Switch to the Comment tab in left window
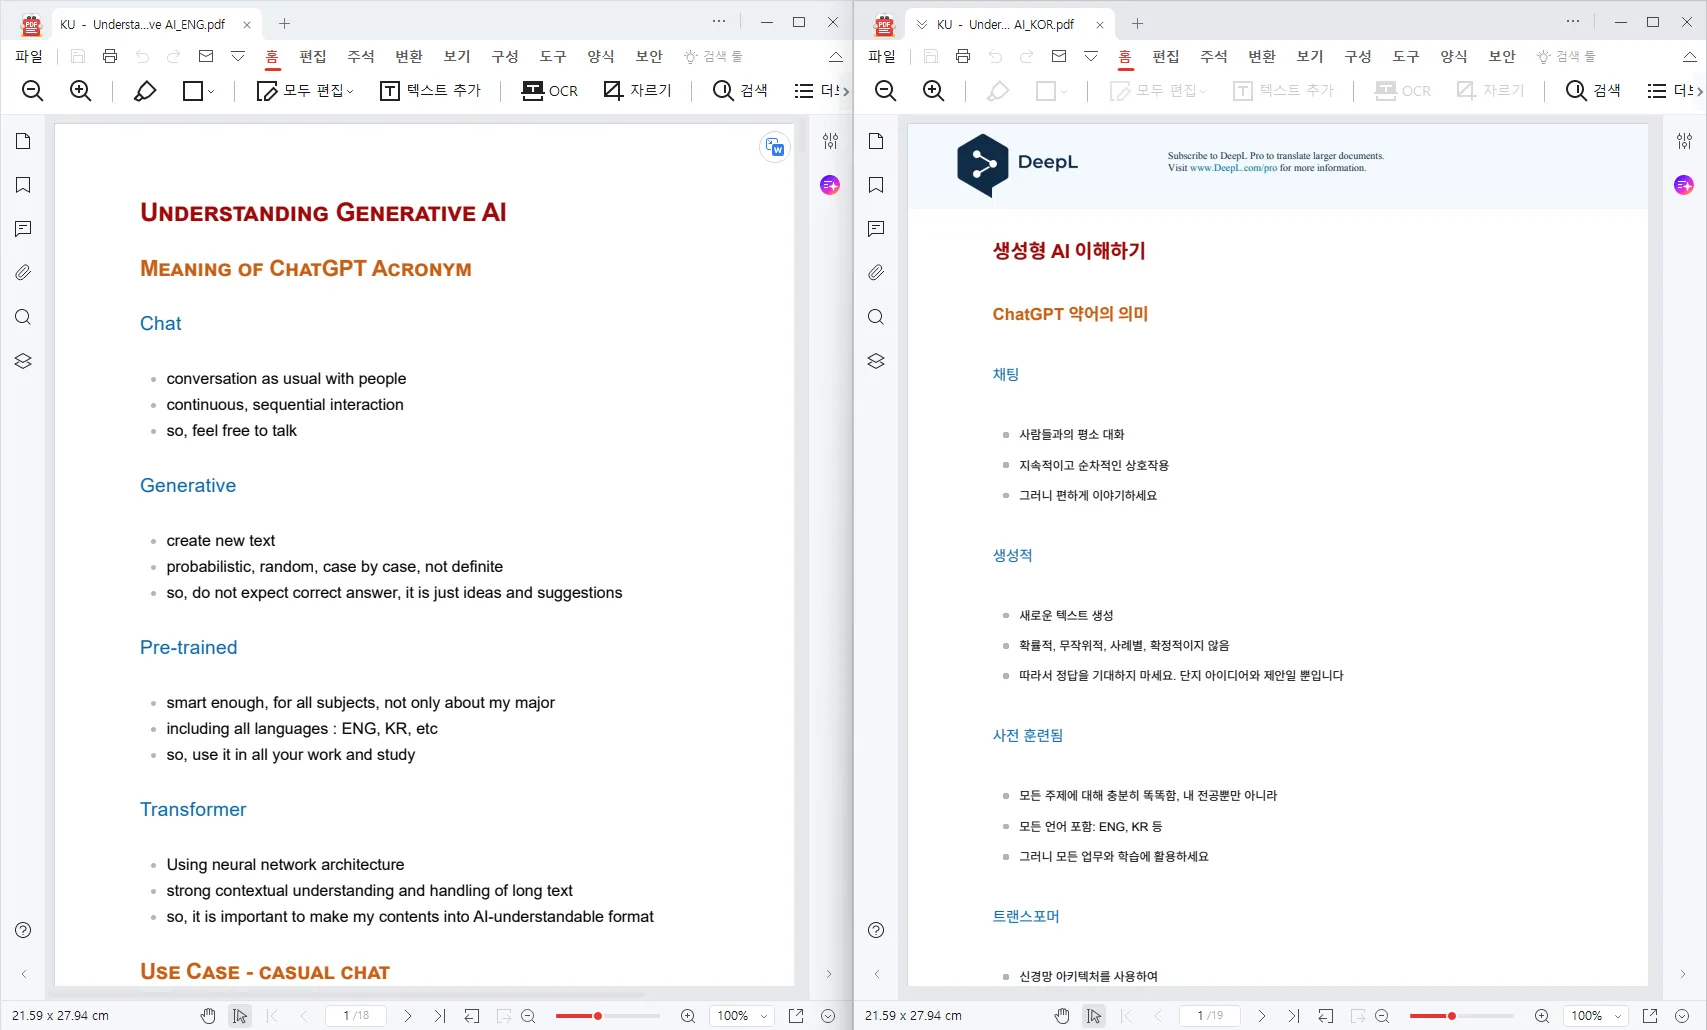 [x=361, y=56]
